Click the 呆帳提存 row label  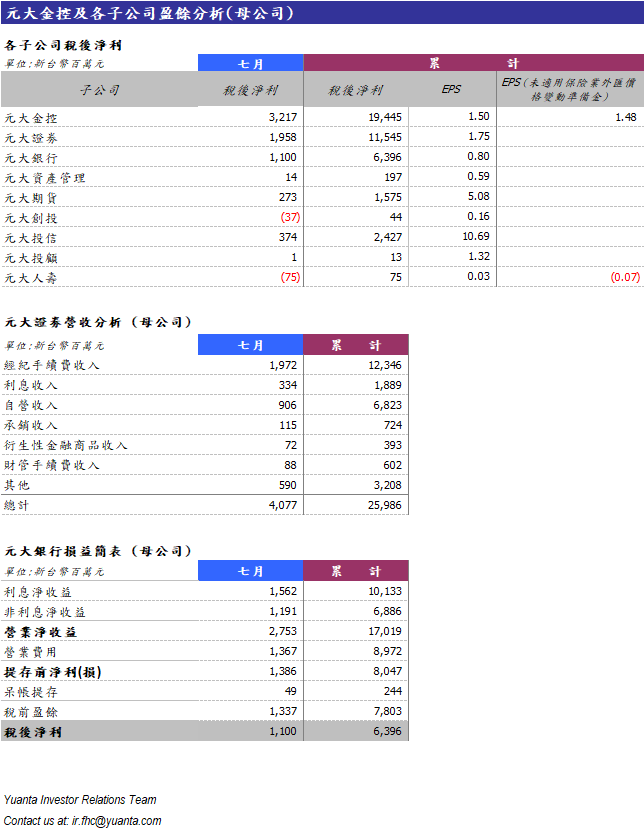point(31,692)
